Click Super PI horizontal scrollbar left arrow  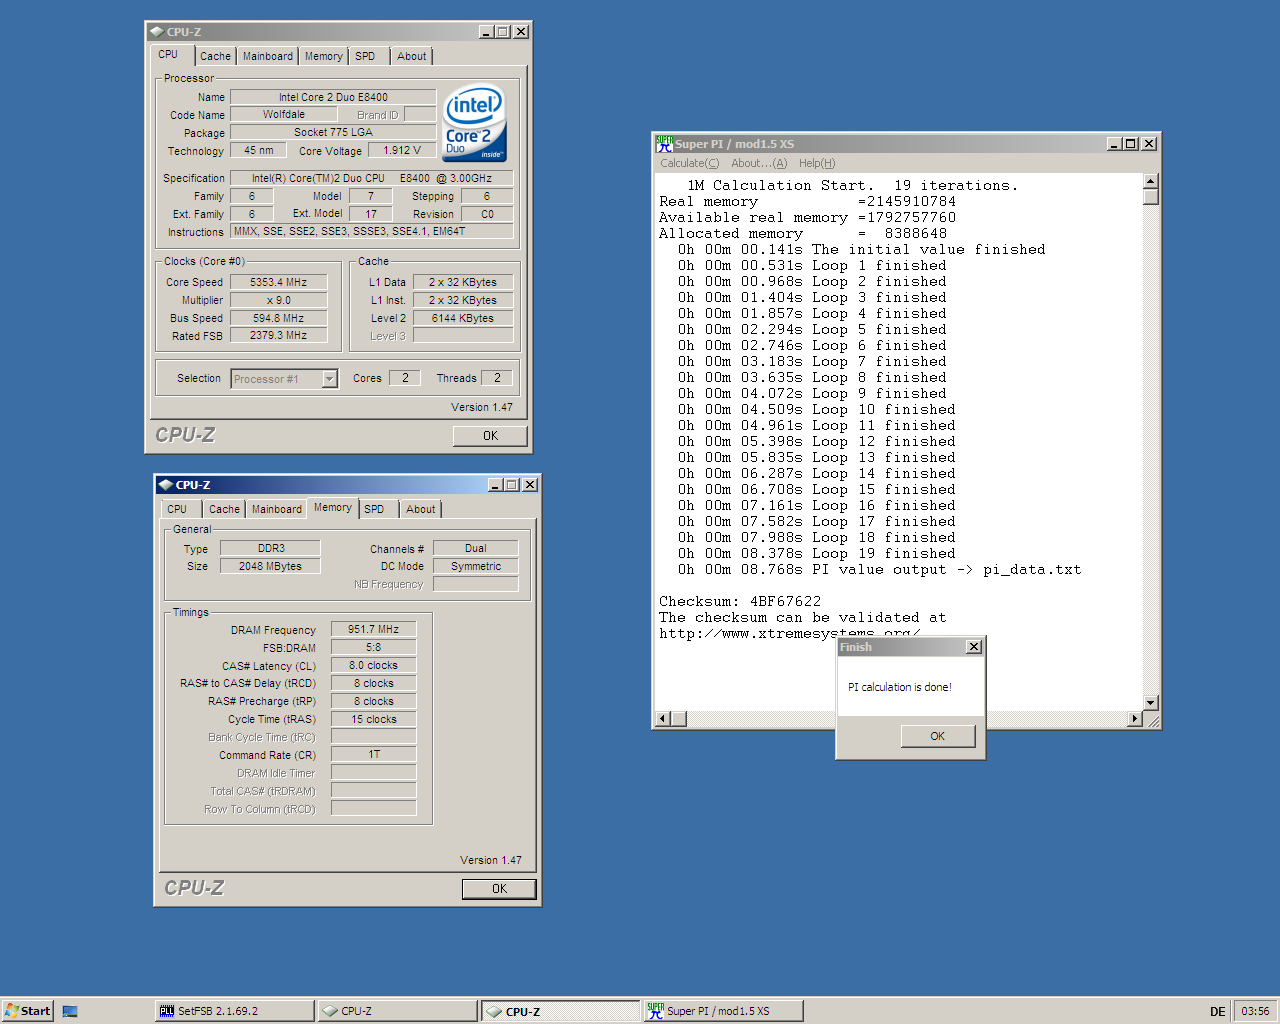[x=663, y=719]
